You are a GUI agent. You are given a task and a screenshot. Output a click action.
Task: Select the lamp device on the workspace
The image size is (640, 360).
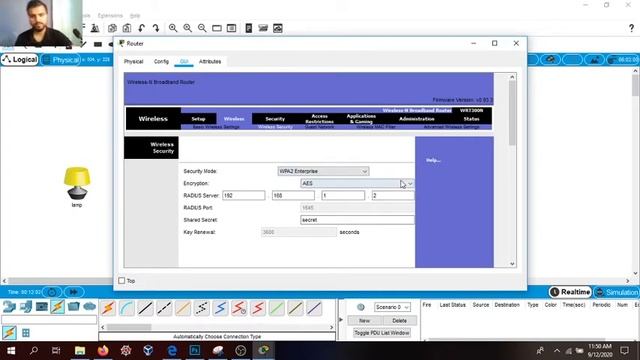[77, 183]
